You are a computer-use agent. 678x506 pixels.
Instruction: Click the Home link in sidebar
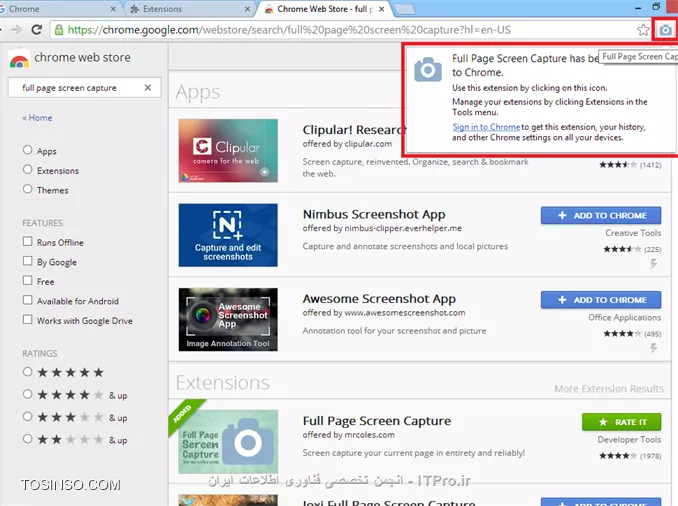click(38, 118)
